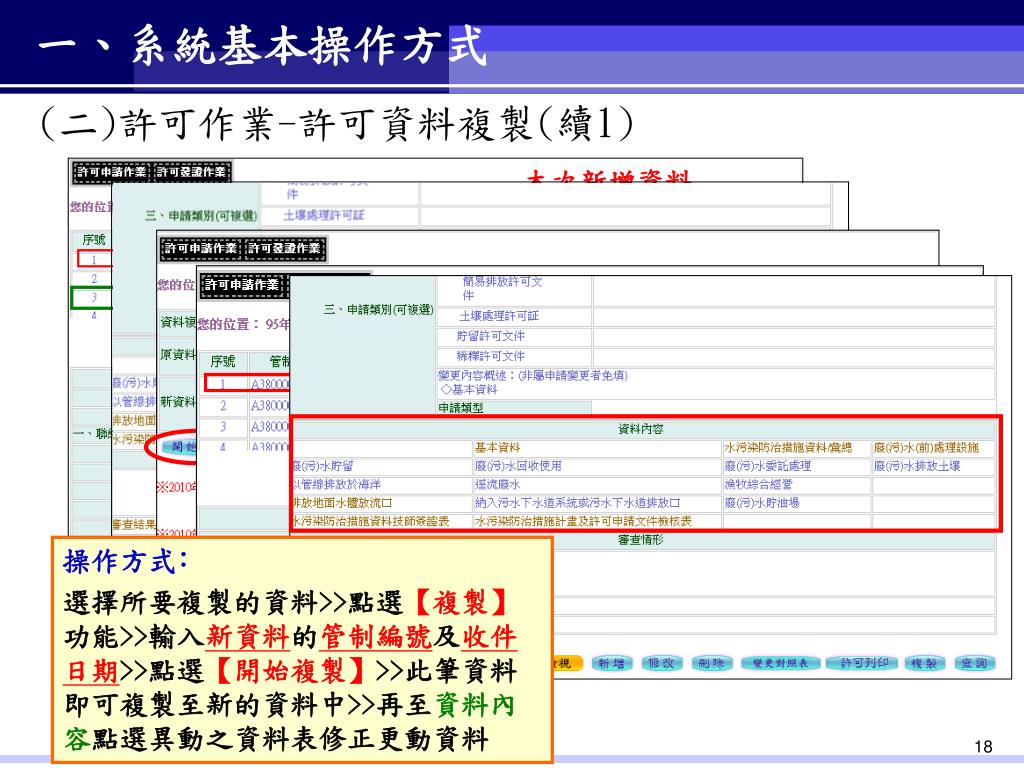Click the 新增 button
The image size is (1024, 768).
(611, 664)
